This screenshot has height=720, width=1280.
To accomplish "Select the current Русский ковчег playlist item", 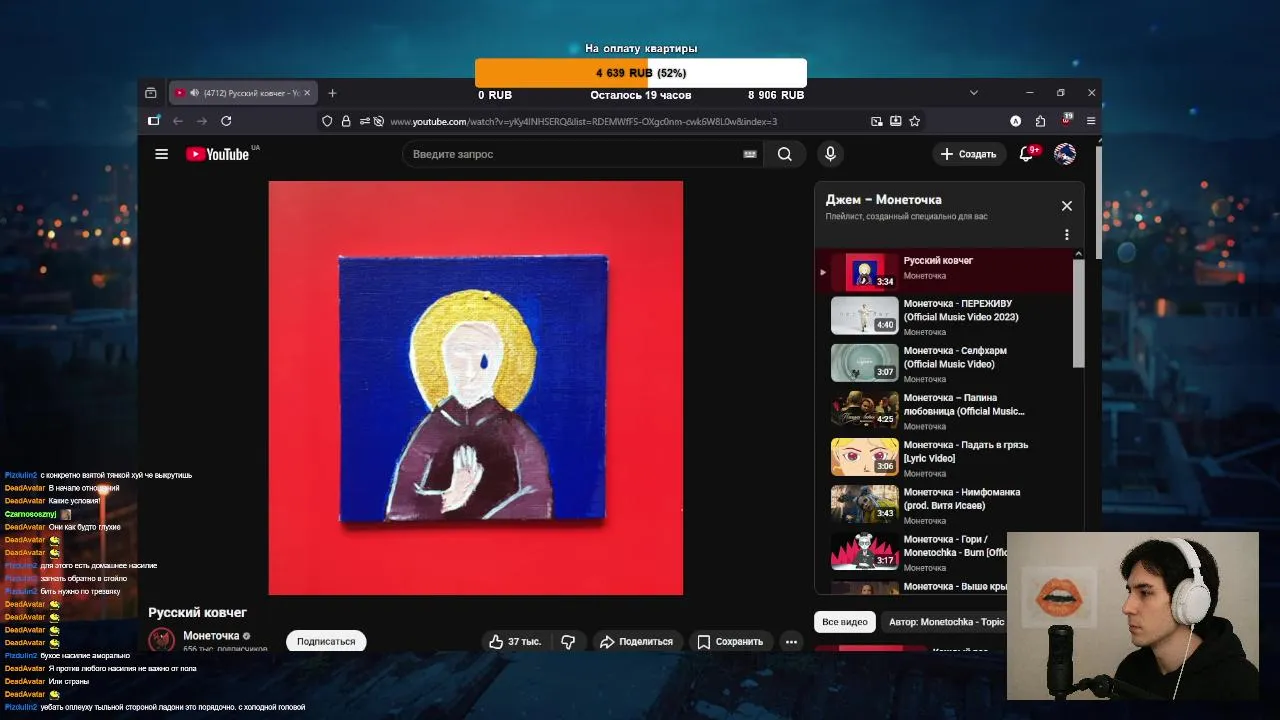I will point(944,271).
